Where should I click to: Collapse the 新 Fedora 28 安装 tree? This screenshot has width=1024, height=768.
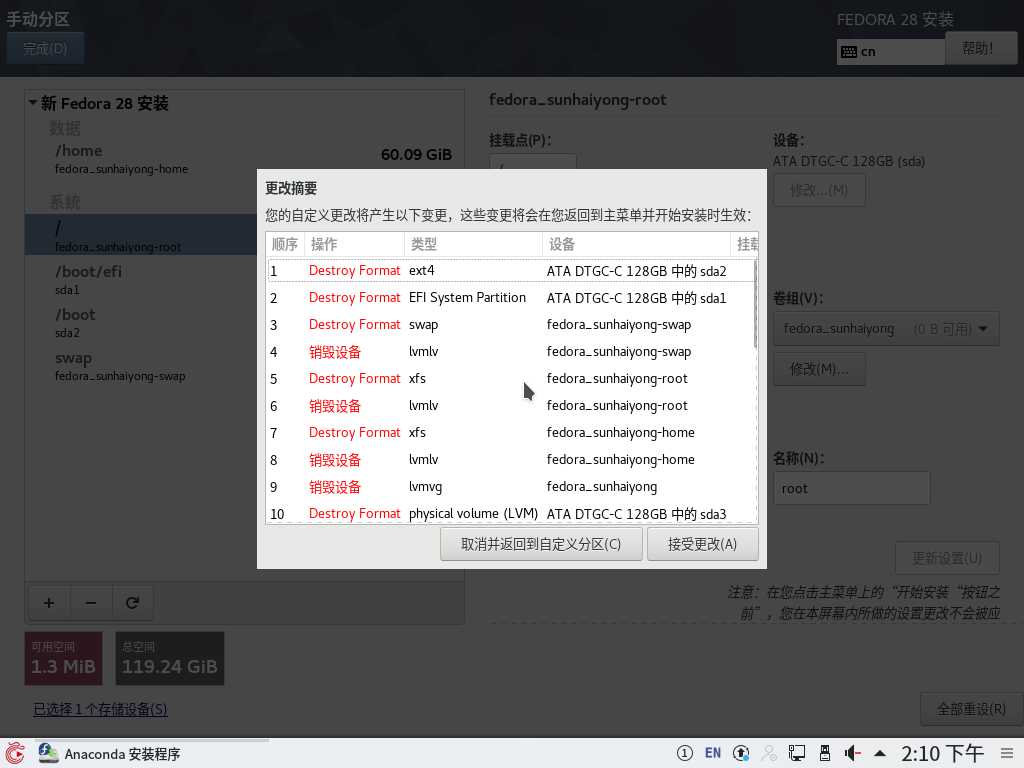(33, 103)
